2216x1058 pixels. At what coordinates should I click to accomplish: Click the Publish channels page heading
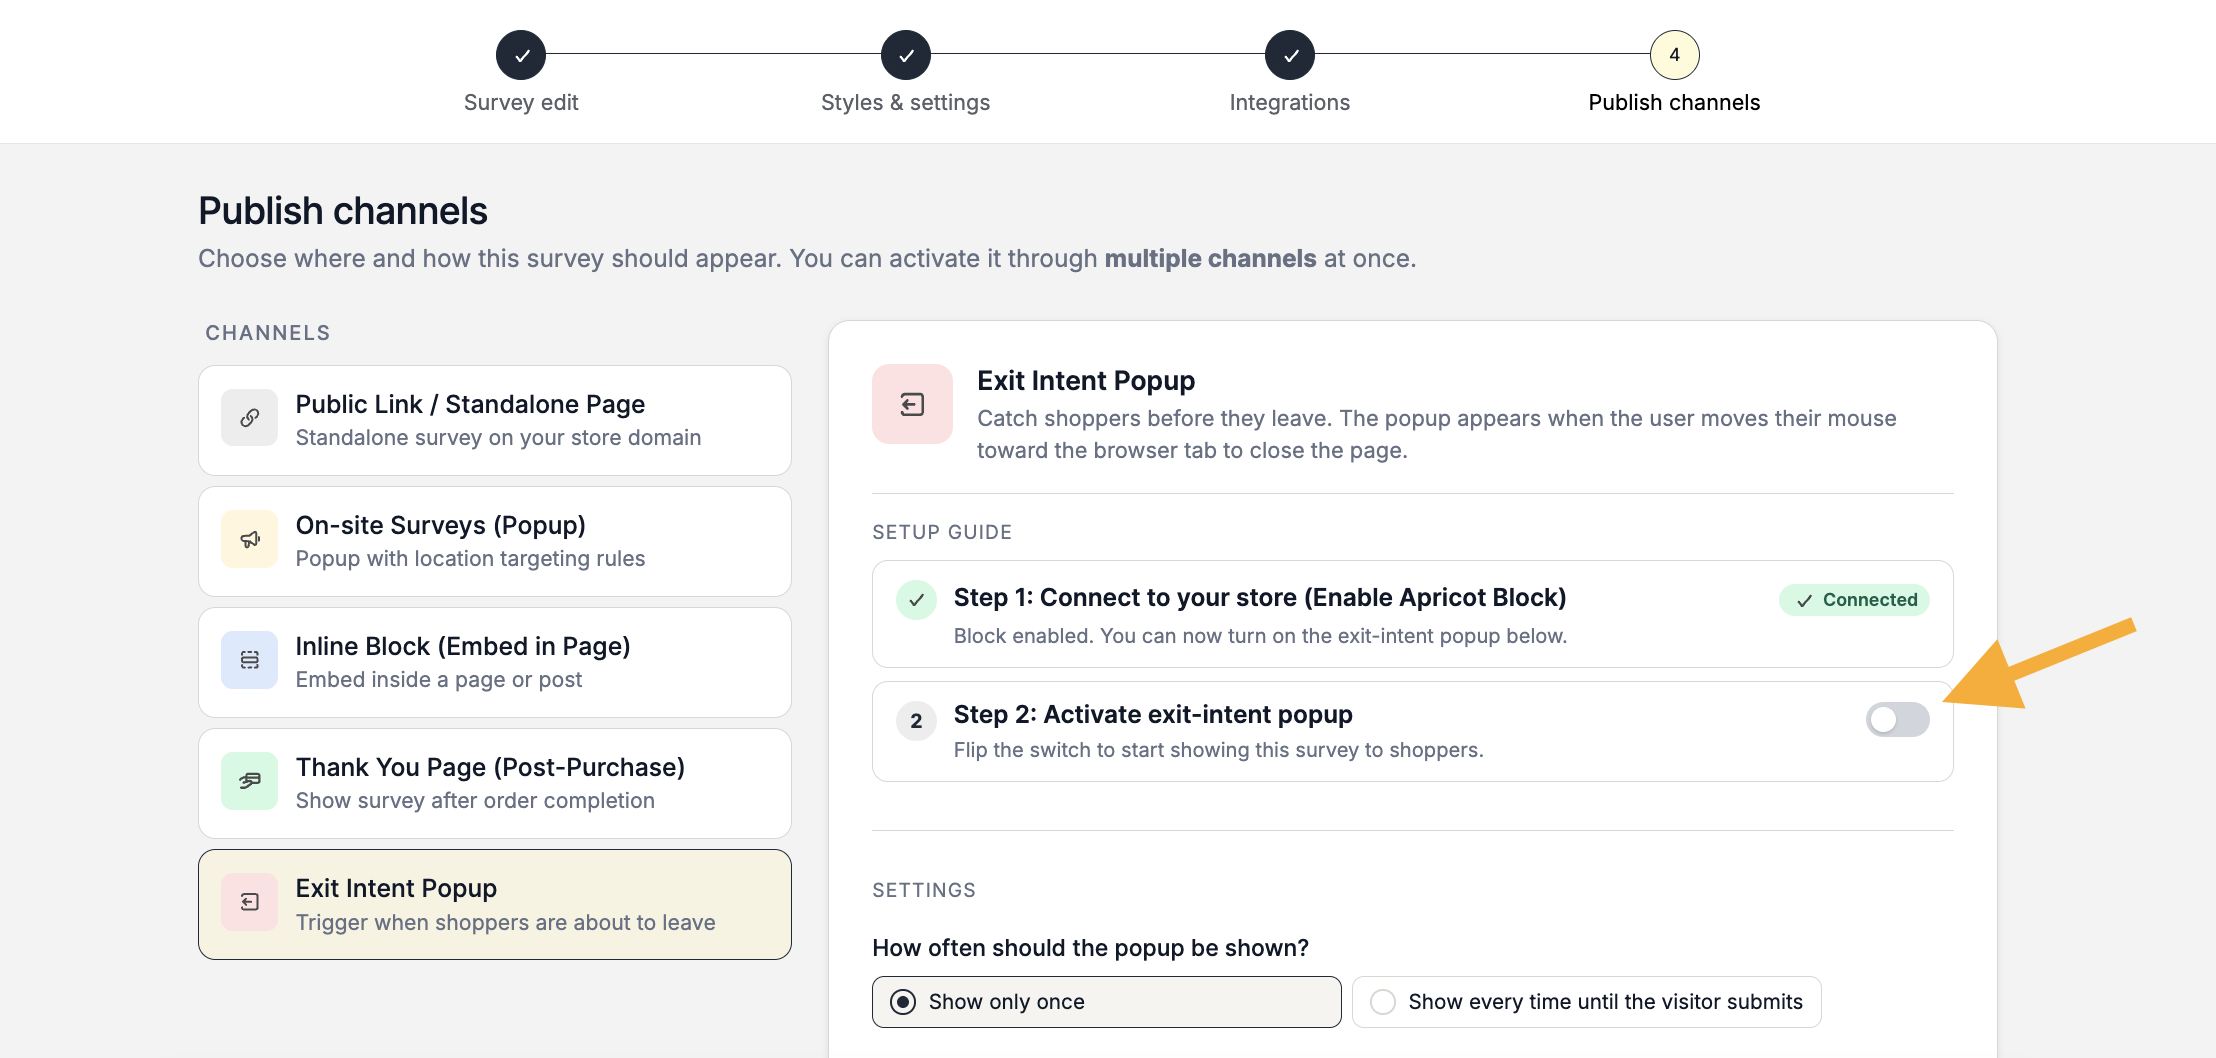click(x=343, y=211)
